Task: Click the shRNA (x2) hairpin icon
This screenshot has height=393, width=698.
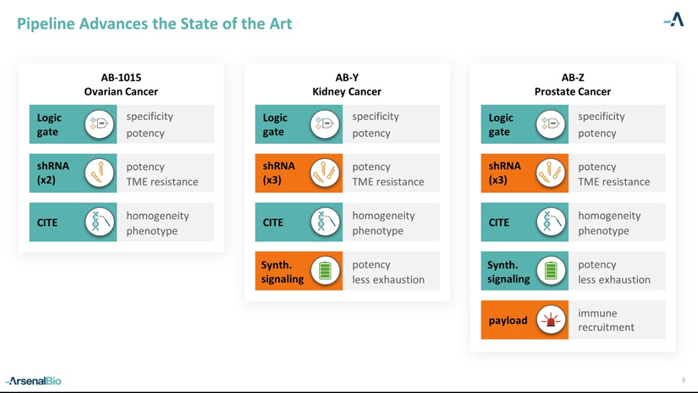Action: [99, 173]
